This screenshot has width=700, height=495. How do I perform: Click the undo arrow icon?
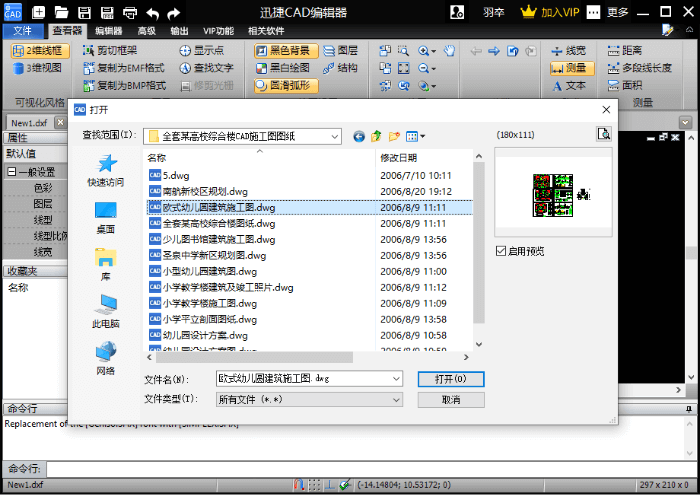click(x=152, y=12)
